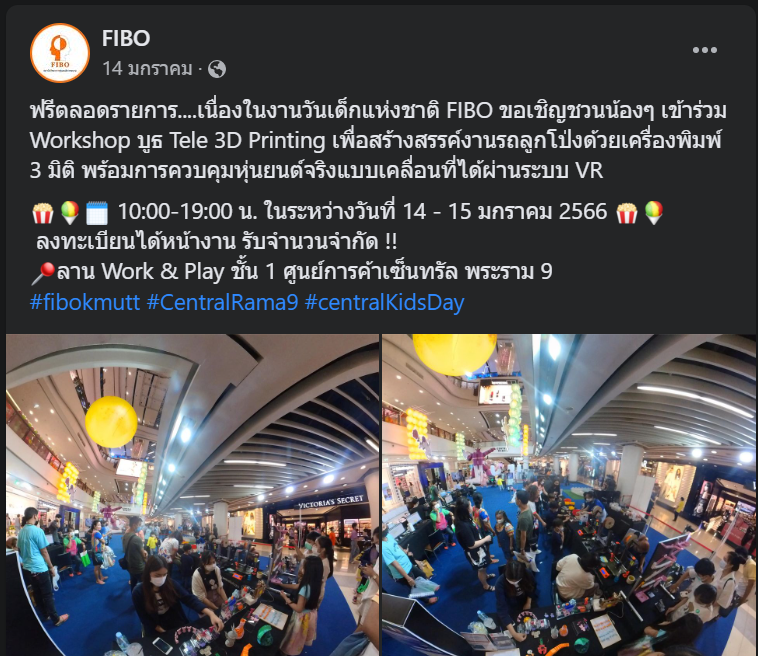Open the #CentralRama9 hashtag
758x656 pixels.
tap(222, 302)
